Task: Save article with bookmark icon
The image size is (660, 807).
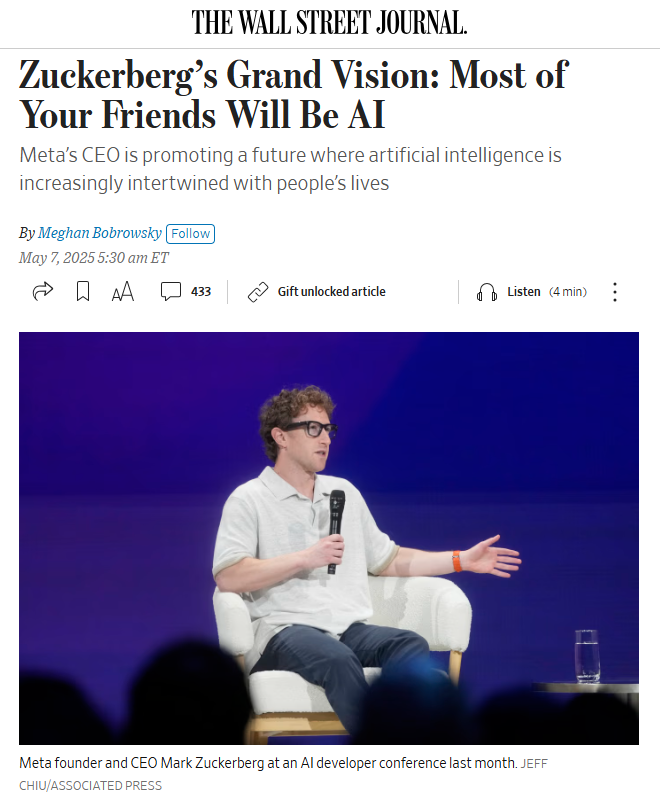Action: click(83, 291)
